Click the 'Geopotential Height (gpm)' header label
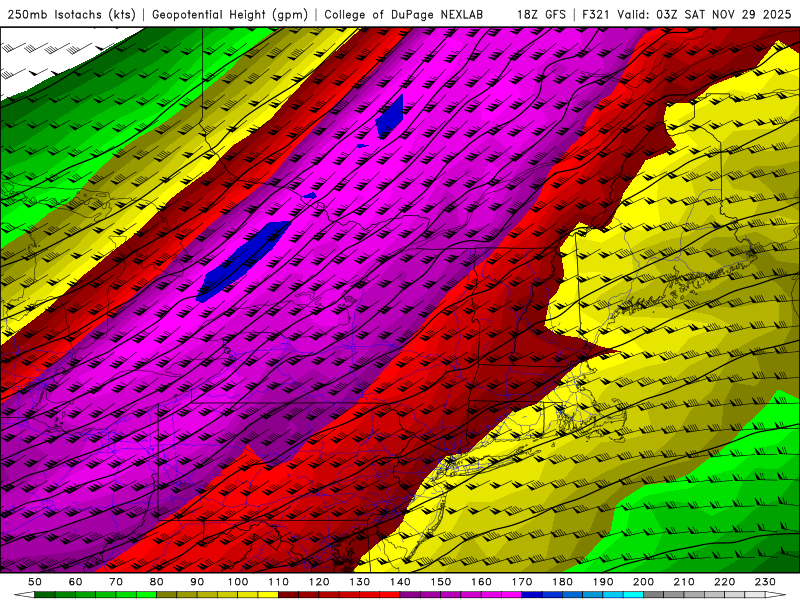Screen dimensions: 800x600 [230, 15]
